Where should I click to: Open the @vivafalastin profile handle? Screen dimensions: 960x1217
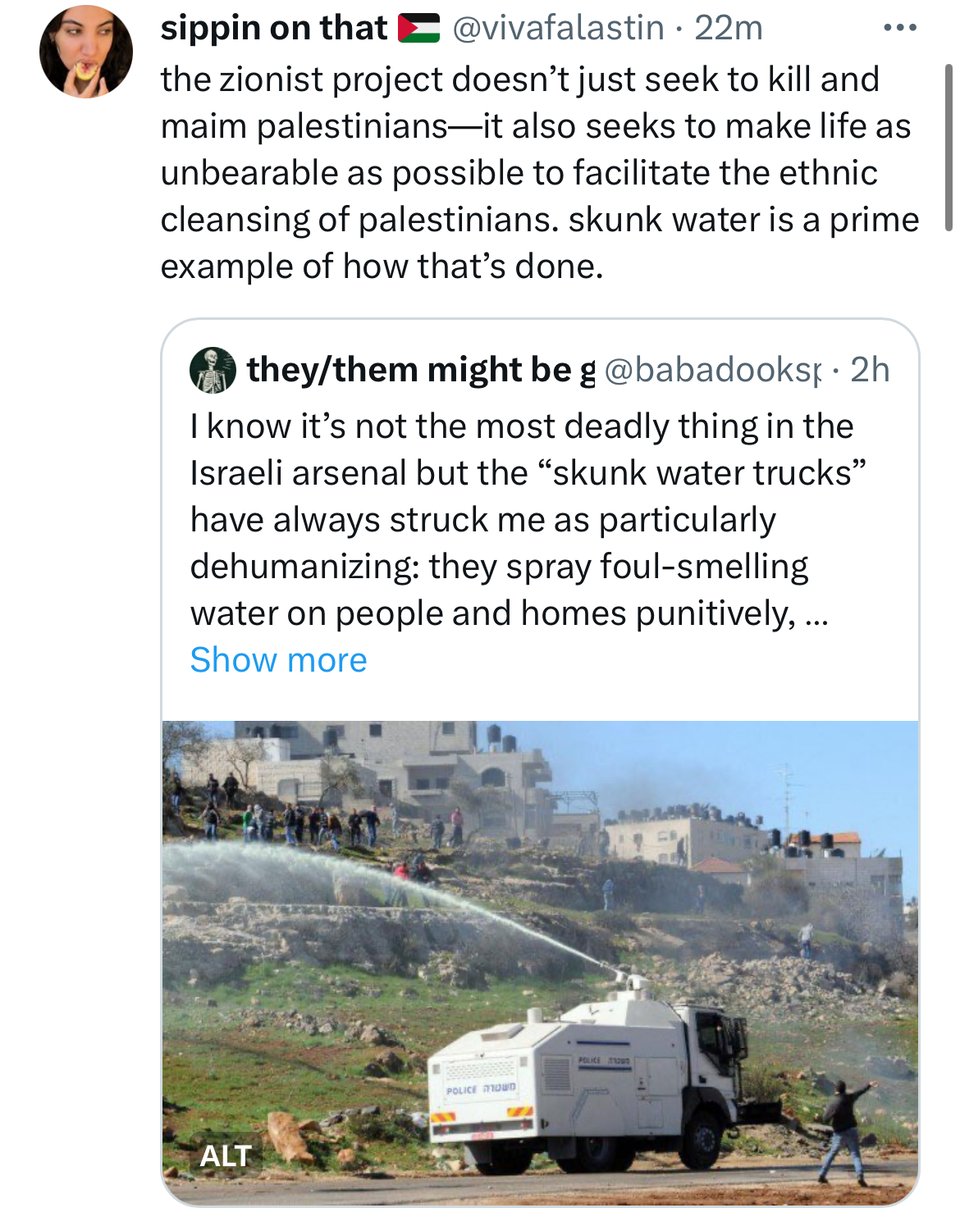pyautogui.click(x=558, y=29)
